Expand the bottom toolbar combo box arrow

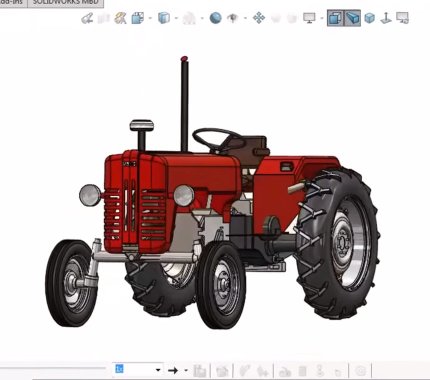click(158, 370)
